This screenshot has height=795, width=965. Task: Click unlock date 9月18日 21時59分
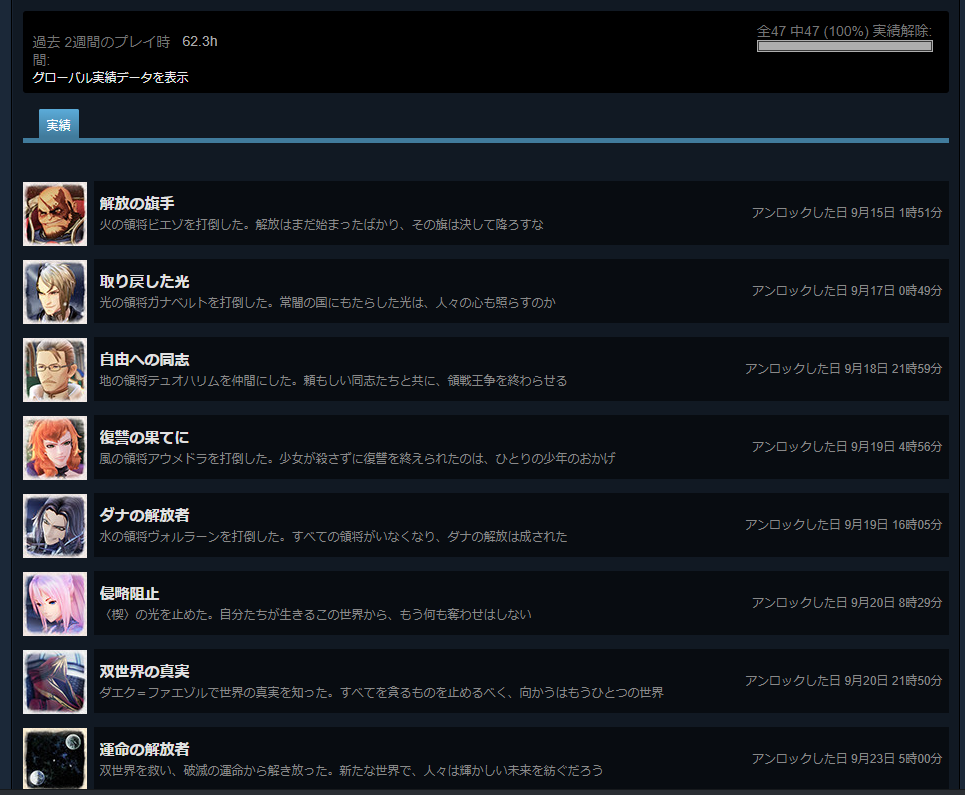pyautogui.click(x=843, y=369)
